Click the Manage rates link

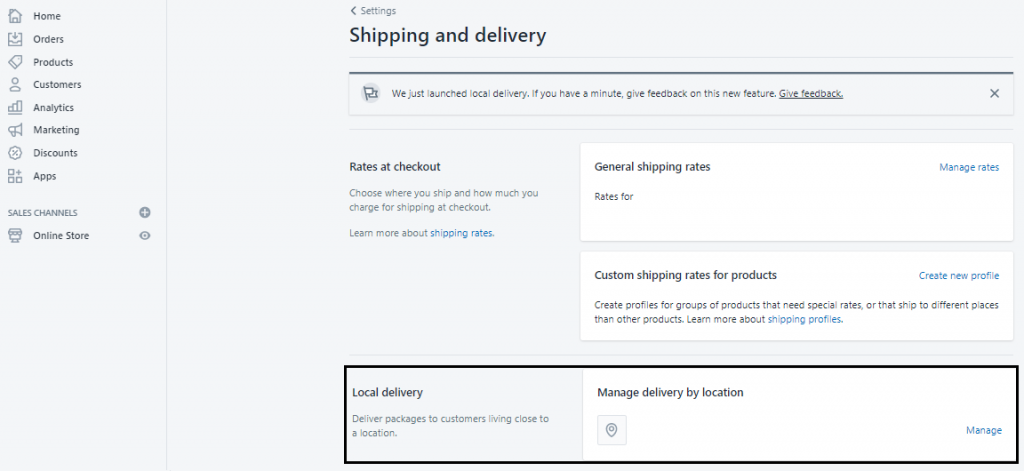[x=968, y=167]
